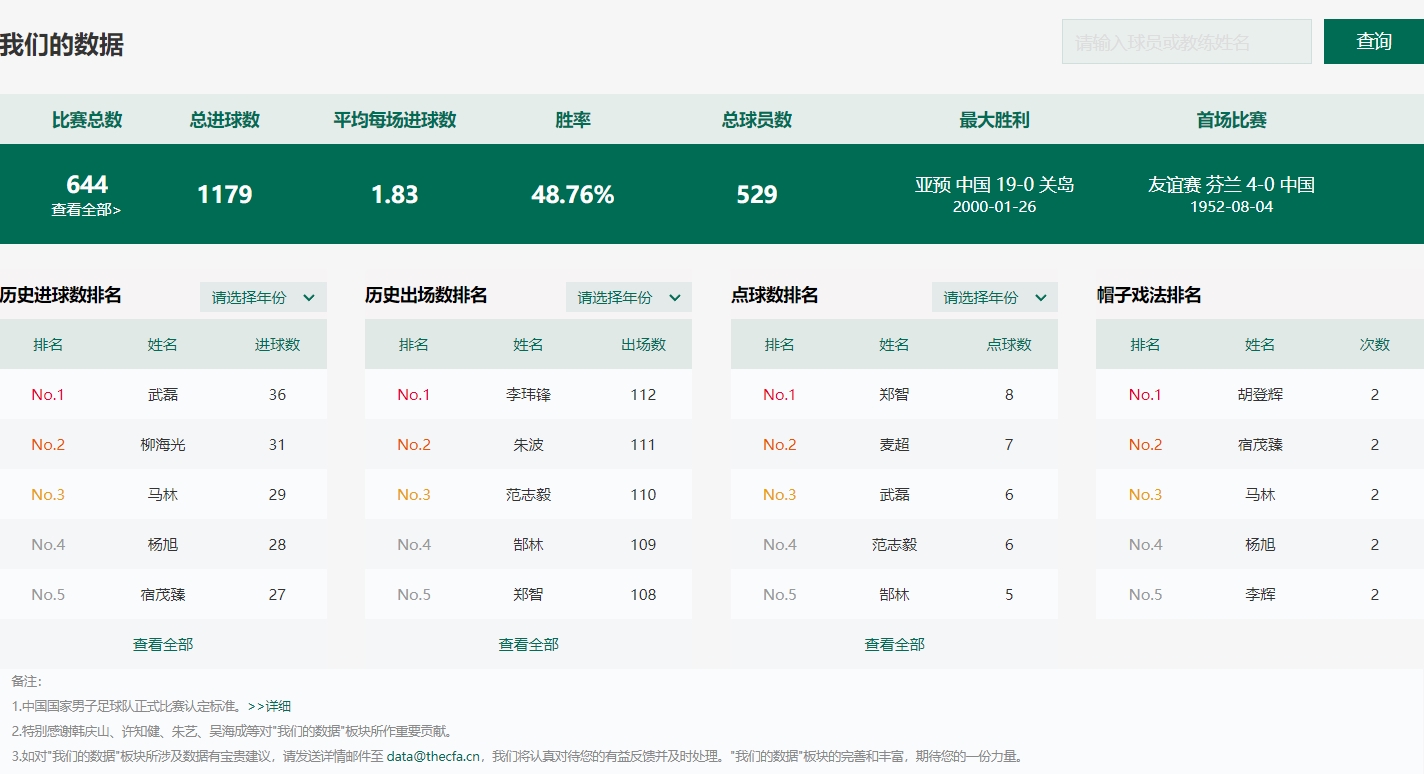This screenshot has height=774, width=1424.
Task: Select 范志毅 in penalty ranking
Action: click(895, 545)
